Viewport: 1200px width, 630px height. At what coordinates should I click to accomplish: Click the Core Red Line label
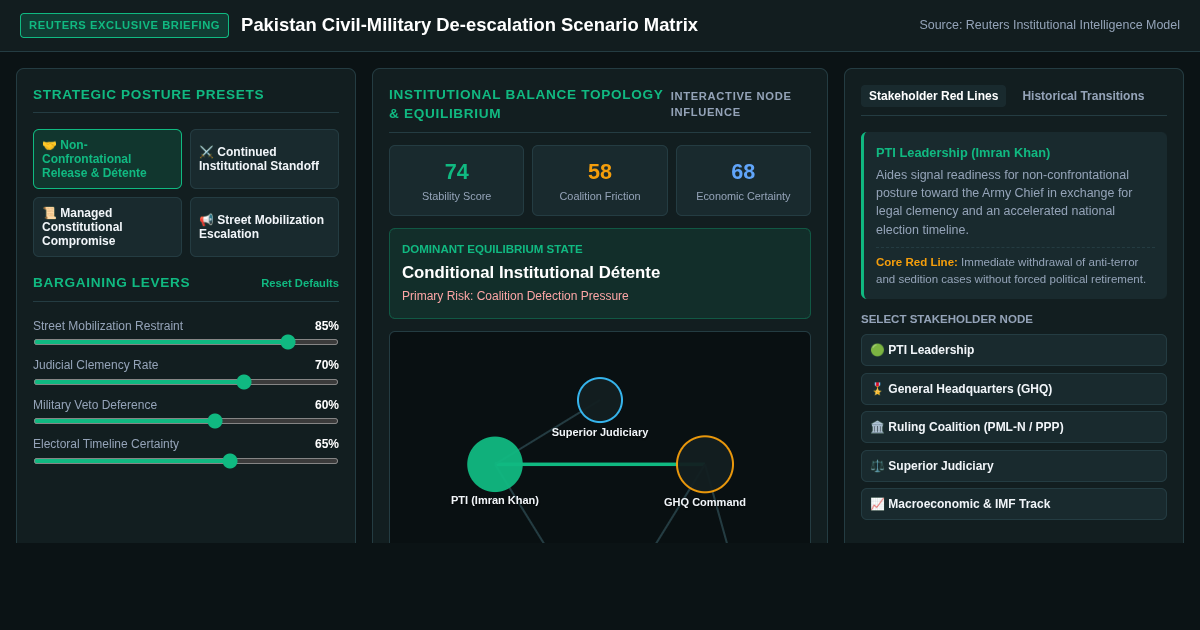tap(917, 262)
